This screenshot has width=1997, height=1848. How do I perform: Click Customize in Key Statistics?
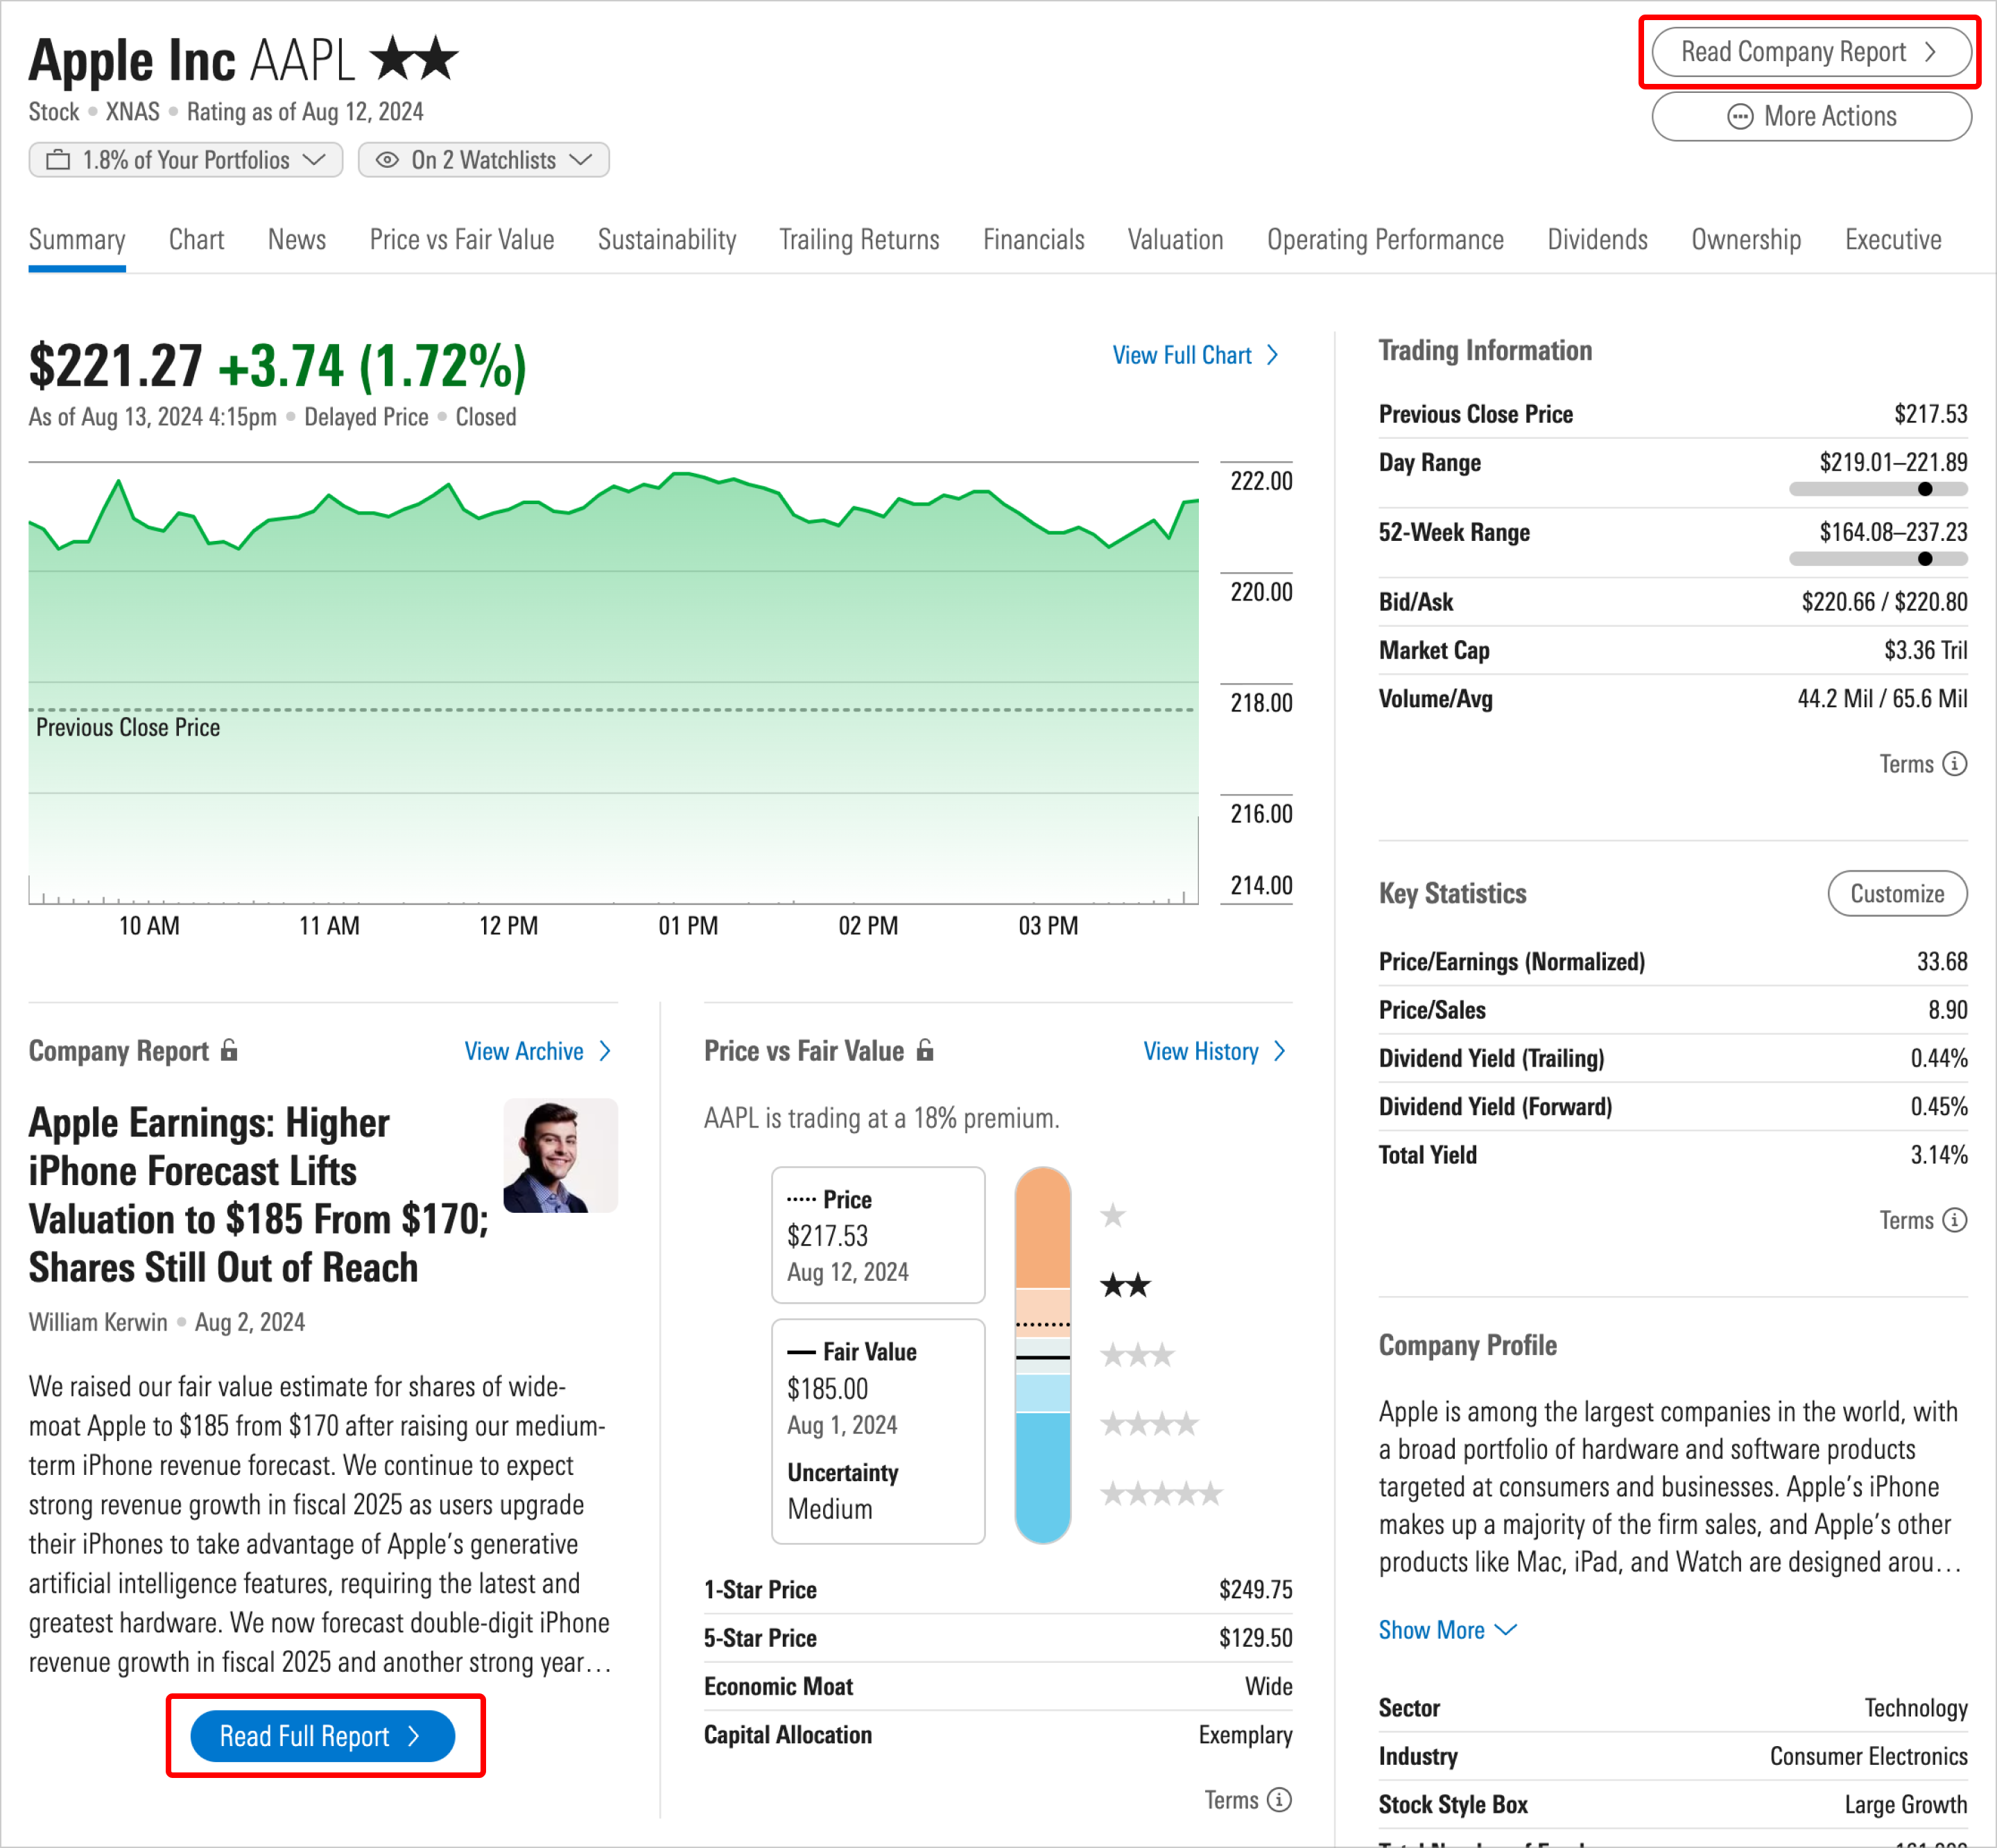click(1897, 893)
